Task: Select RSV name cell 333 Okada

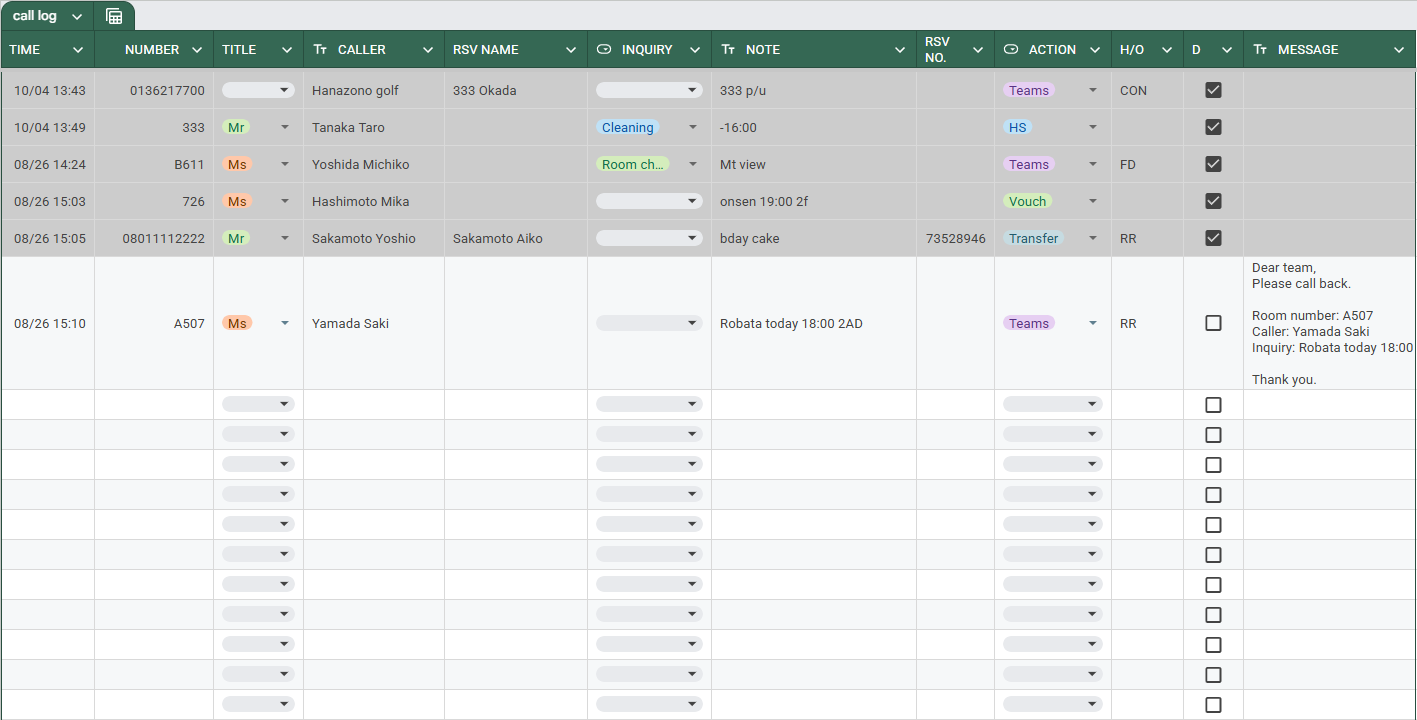Action: 516,90
